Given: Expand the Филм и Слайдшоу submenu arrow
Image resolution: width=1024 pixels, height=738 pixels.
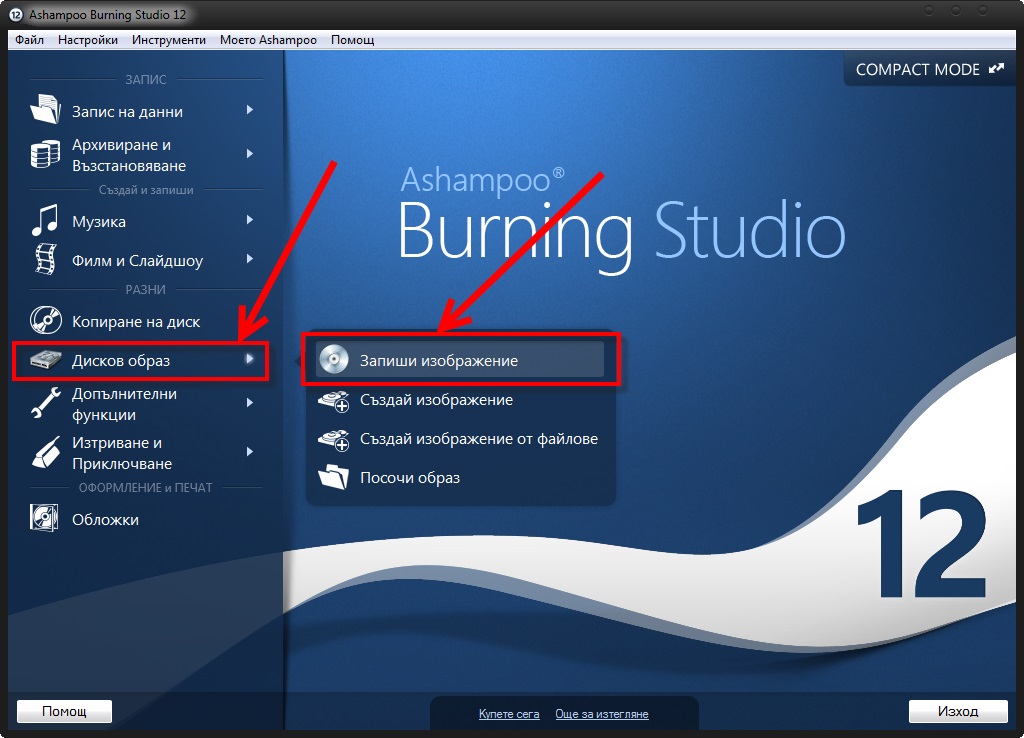Looking at the screenshot, I should click(x=250, y=259).
